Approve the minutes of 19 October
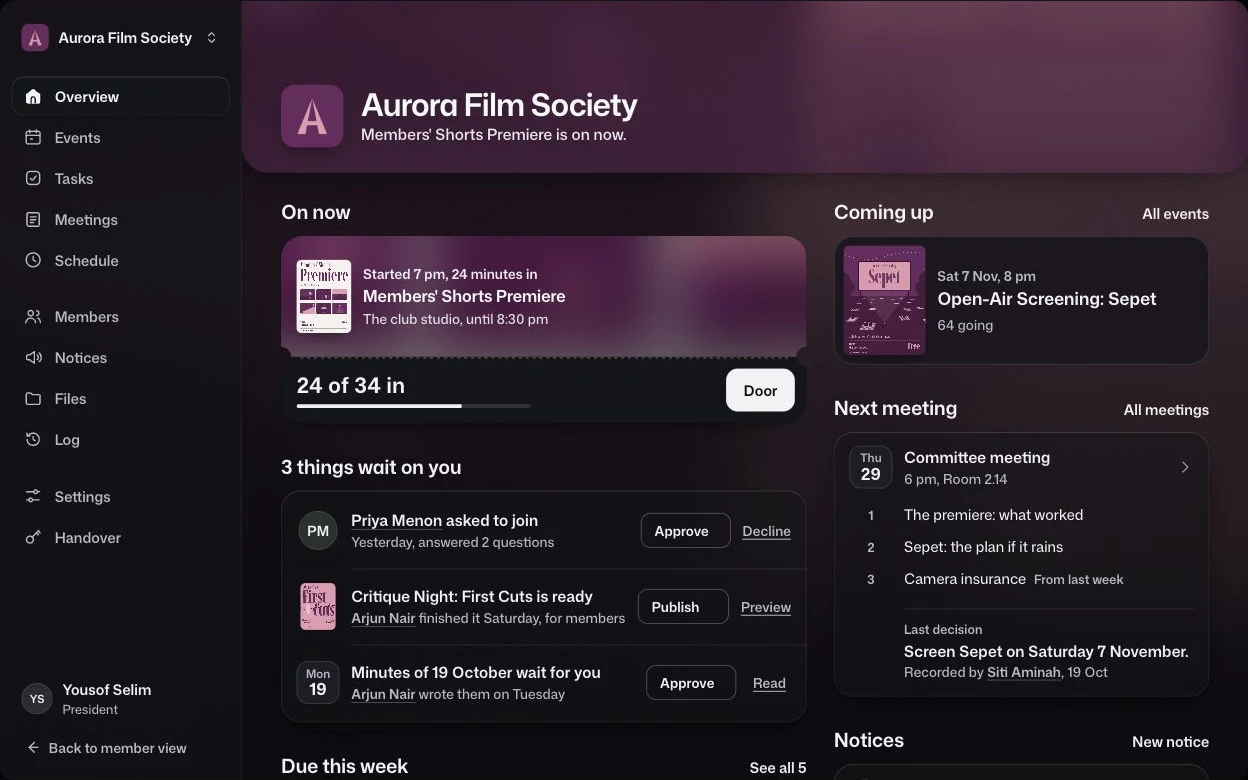 (691, 683)
